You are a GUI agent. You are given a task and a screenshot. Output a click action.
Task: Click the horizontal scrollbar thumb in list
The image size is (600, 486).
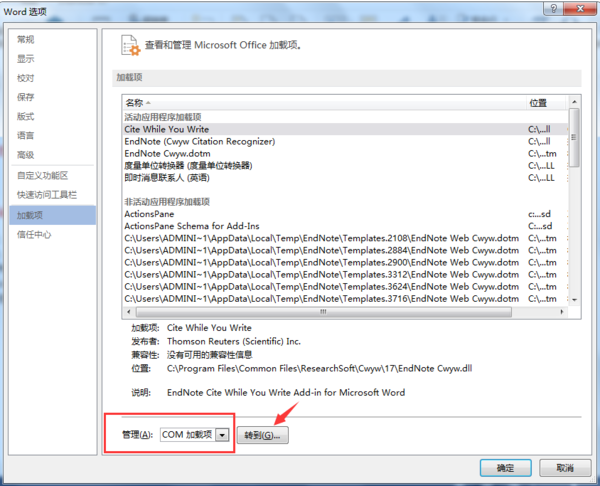[324, 312]
